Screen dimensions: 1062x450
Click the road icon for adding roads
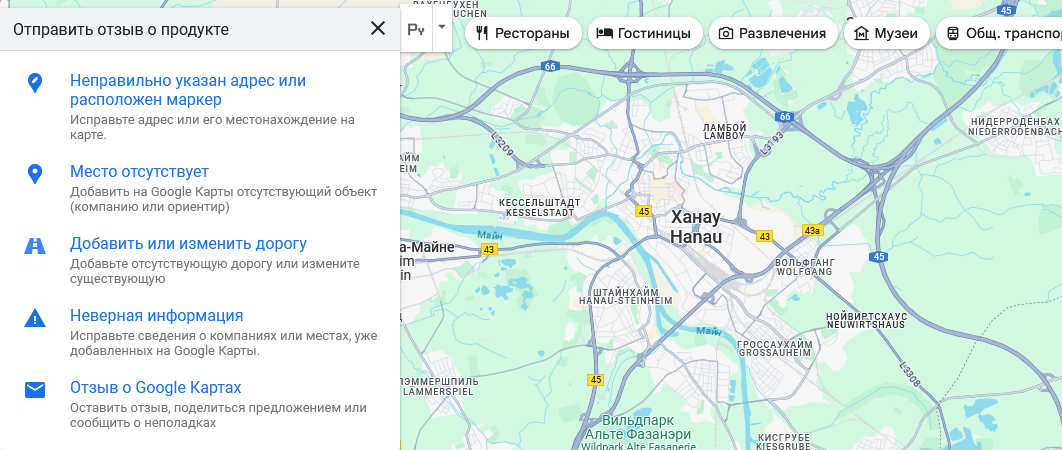(35, 246)
